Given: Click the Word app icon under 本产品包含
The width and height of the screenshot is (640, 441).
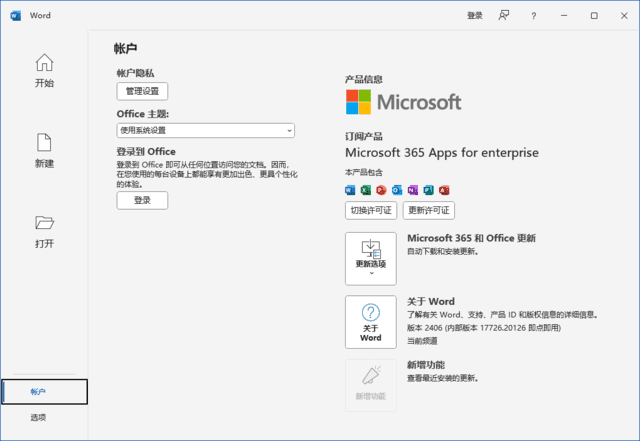Looking at the screenshot, I should coord(350,189).
